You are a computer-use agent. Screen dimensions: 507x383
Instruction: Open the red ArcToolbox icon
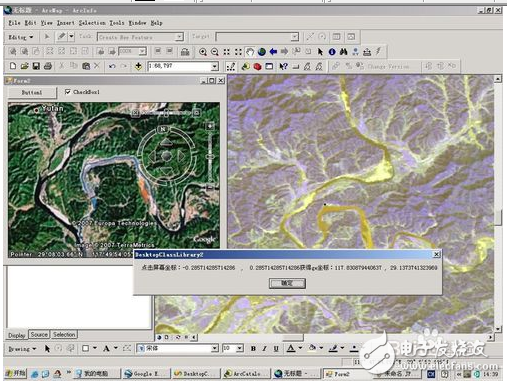(x=257, y=66)
